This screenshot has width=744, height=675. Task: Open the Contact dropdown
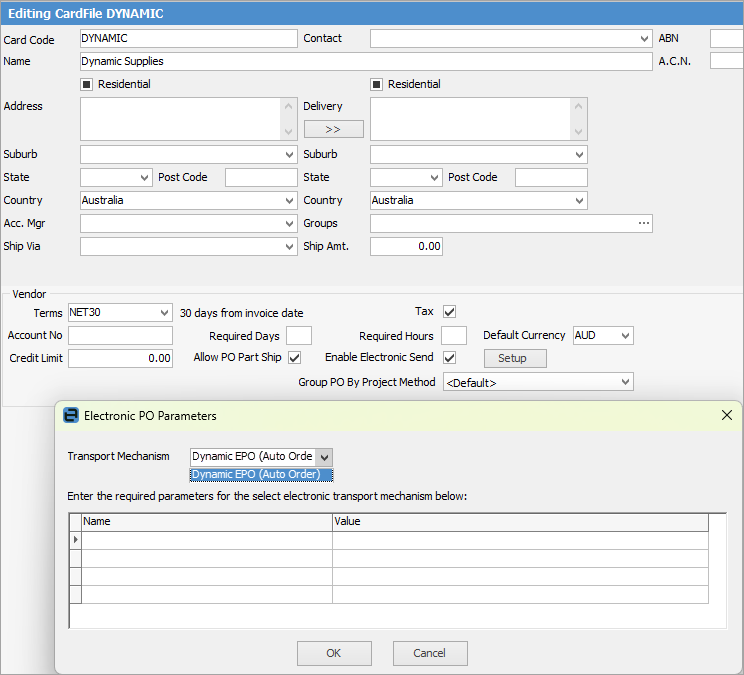point(643,39)
